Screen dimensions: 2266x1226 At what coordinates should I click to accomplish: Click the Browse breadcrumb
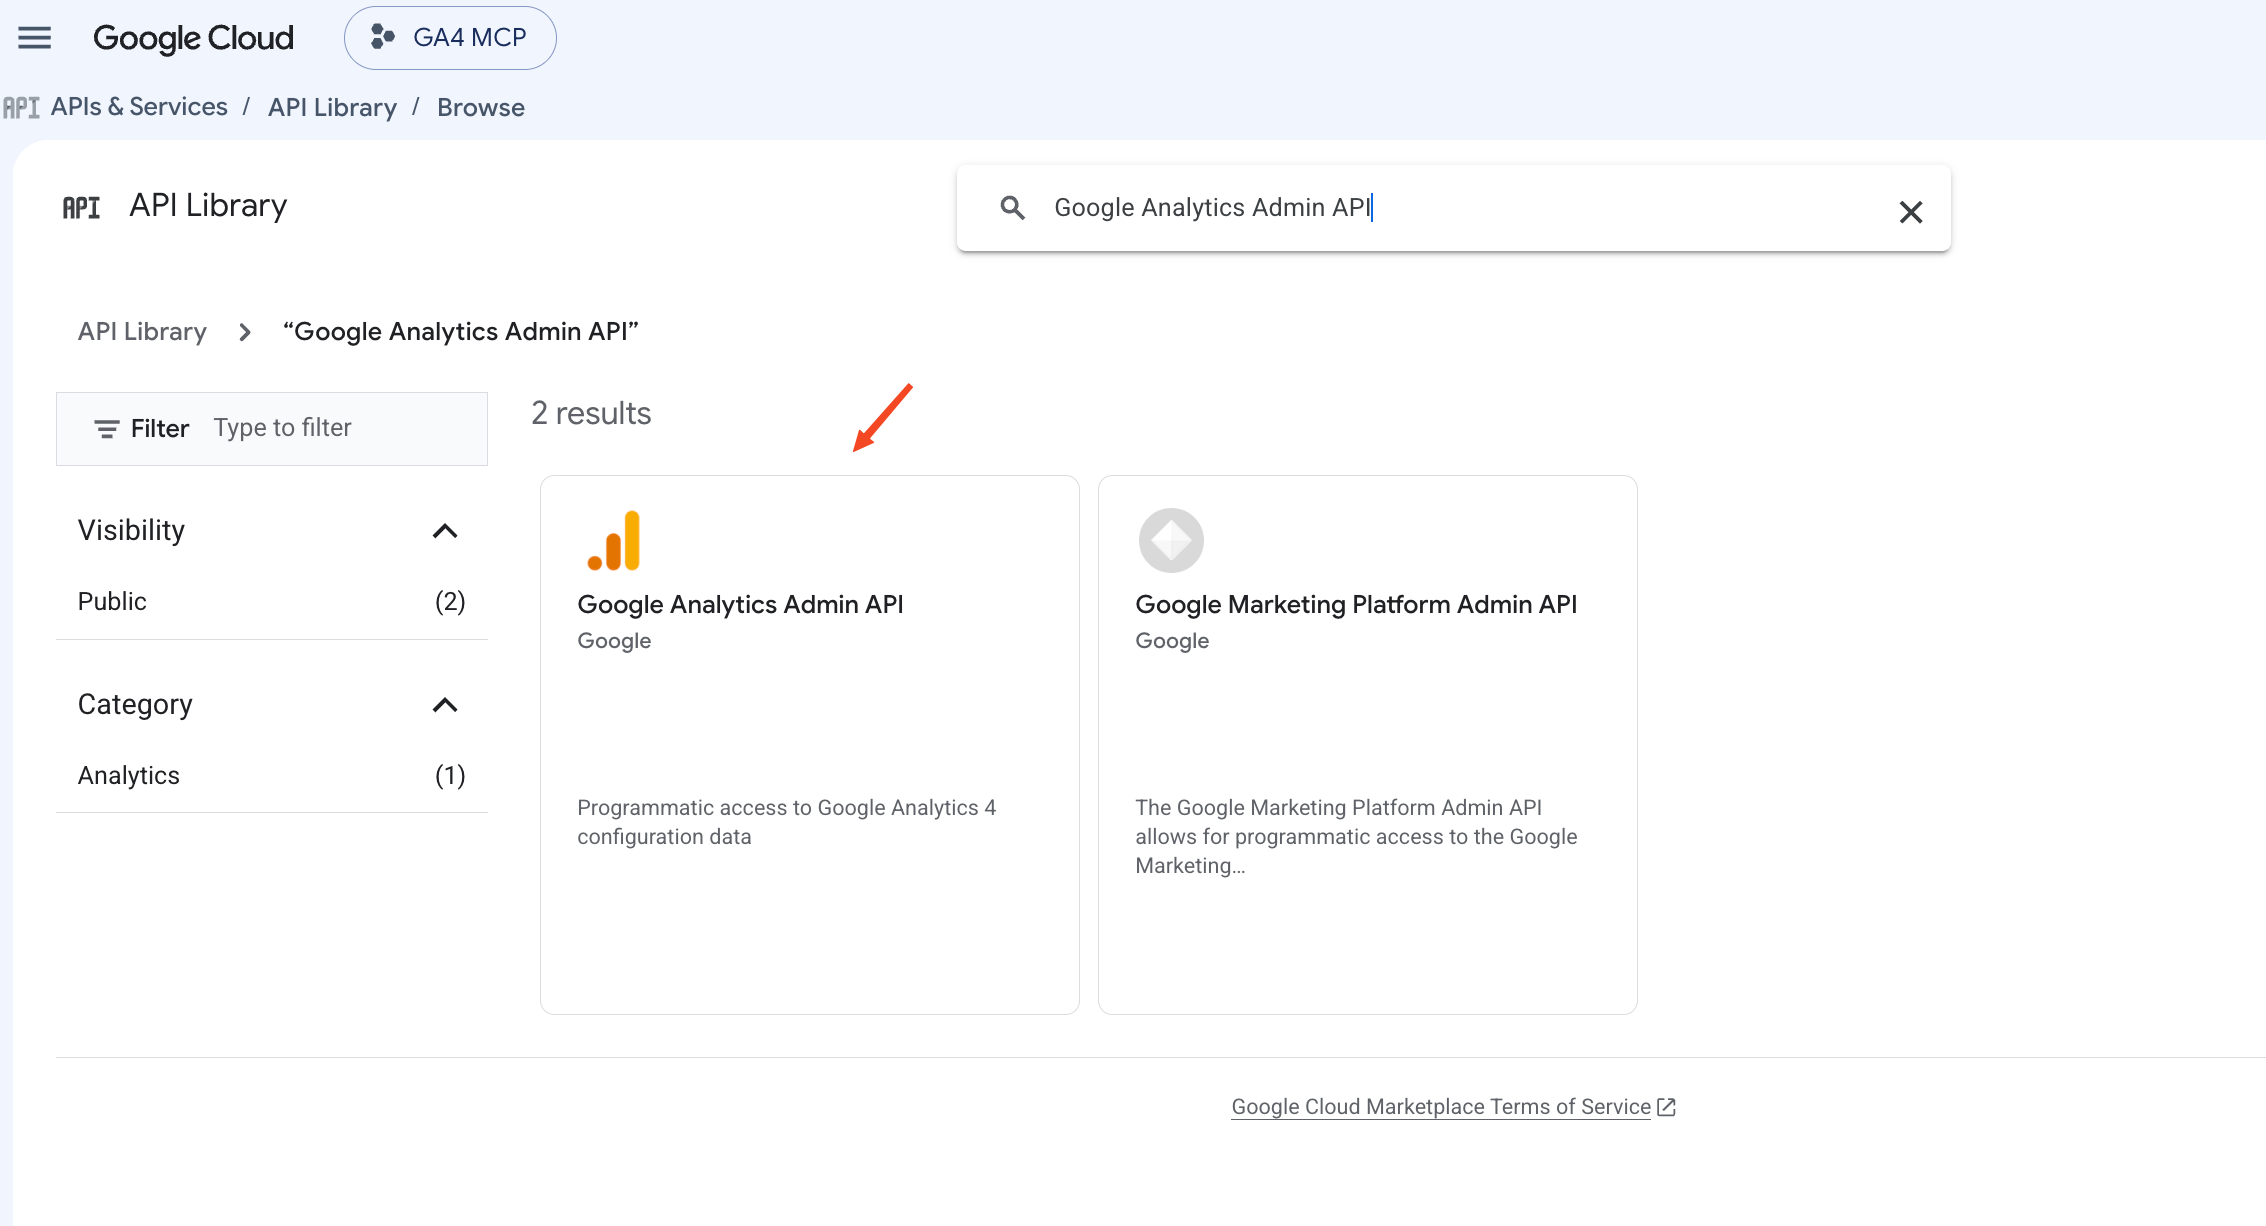pyautogui.click(x=481, y=107)
